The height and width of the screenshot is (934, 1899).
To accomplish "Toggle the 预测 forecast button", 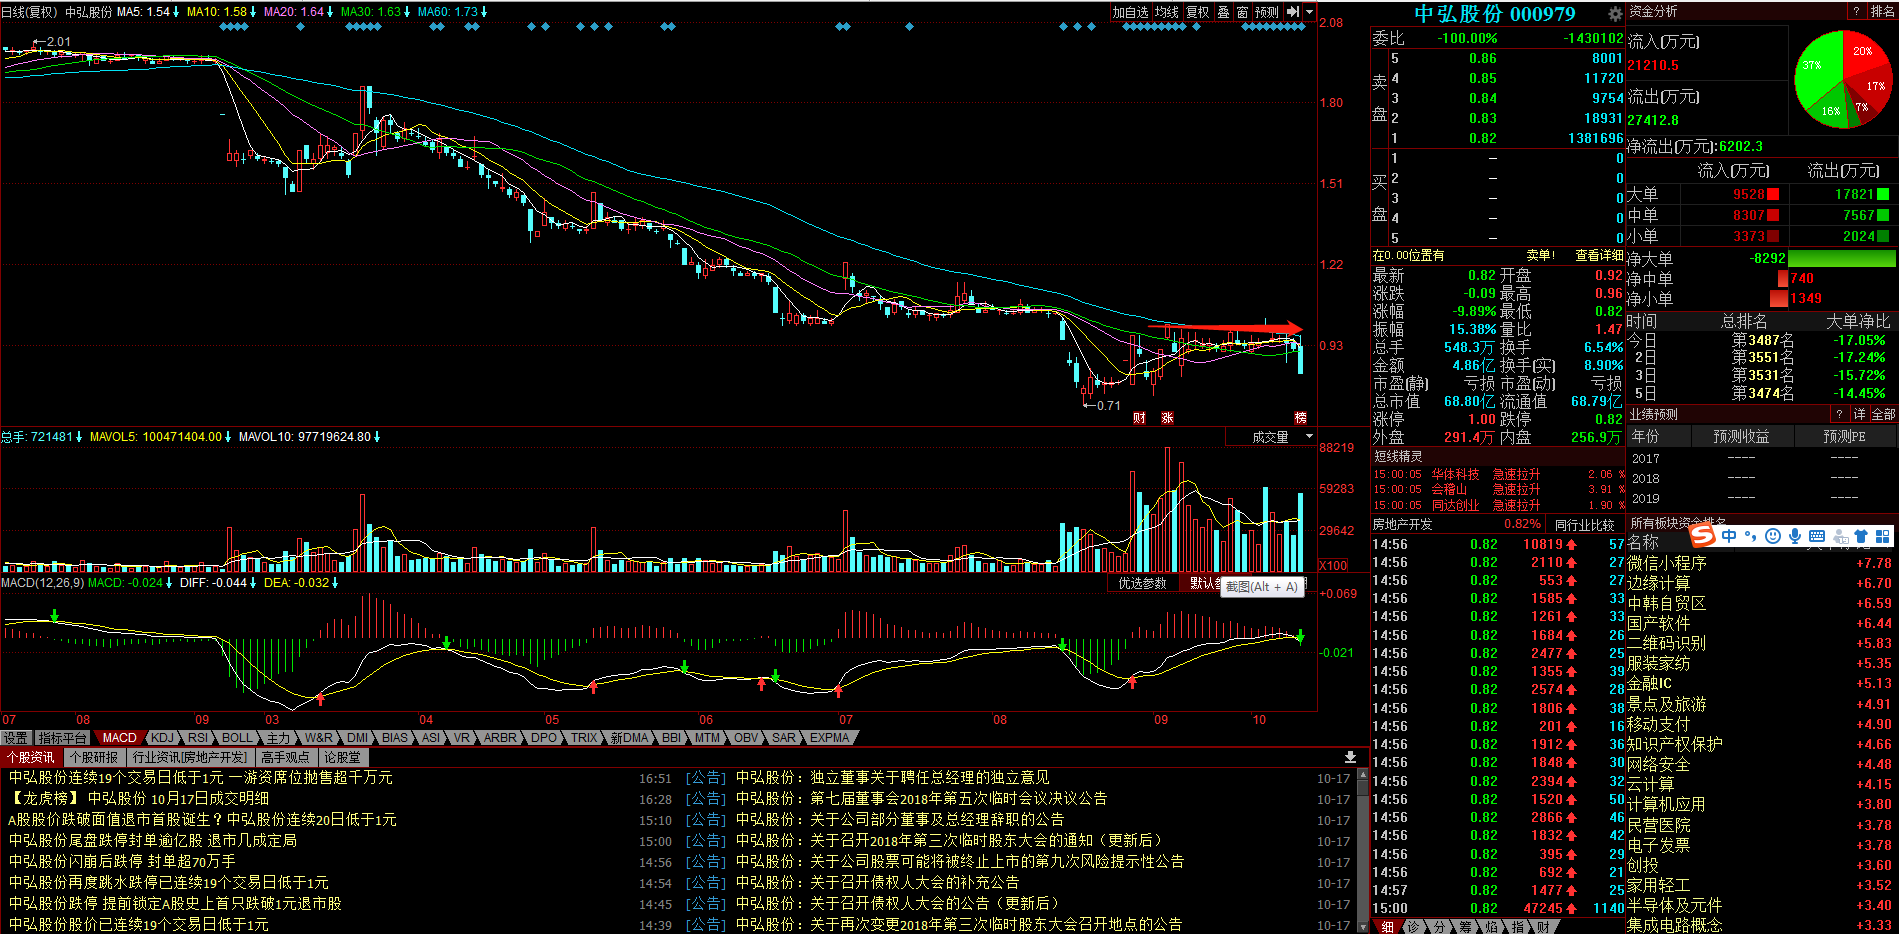I will [x=1267, y=12].
